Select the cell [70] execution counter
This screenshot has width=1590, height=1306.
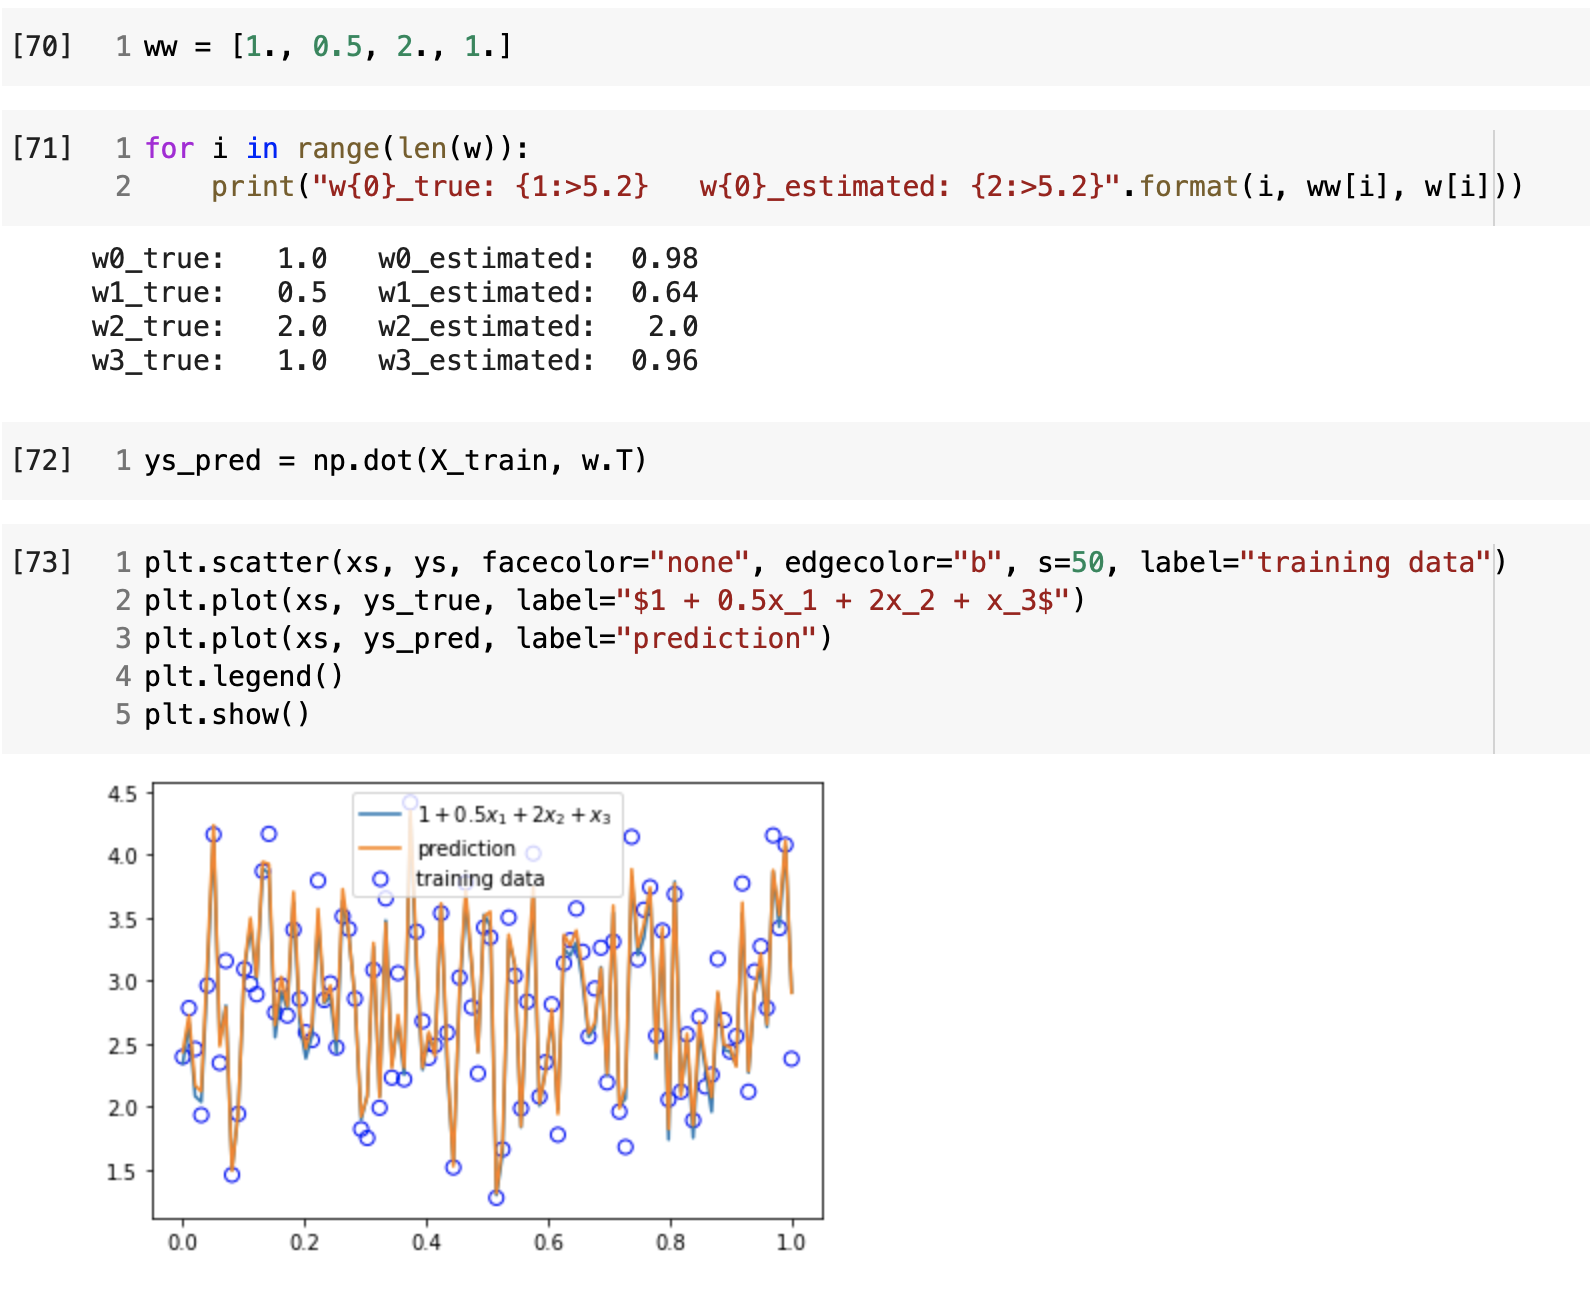[42, 46]
